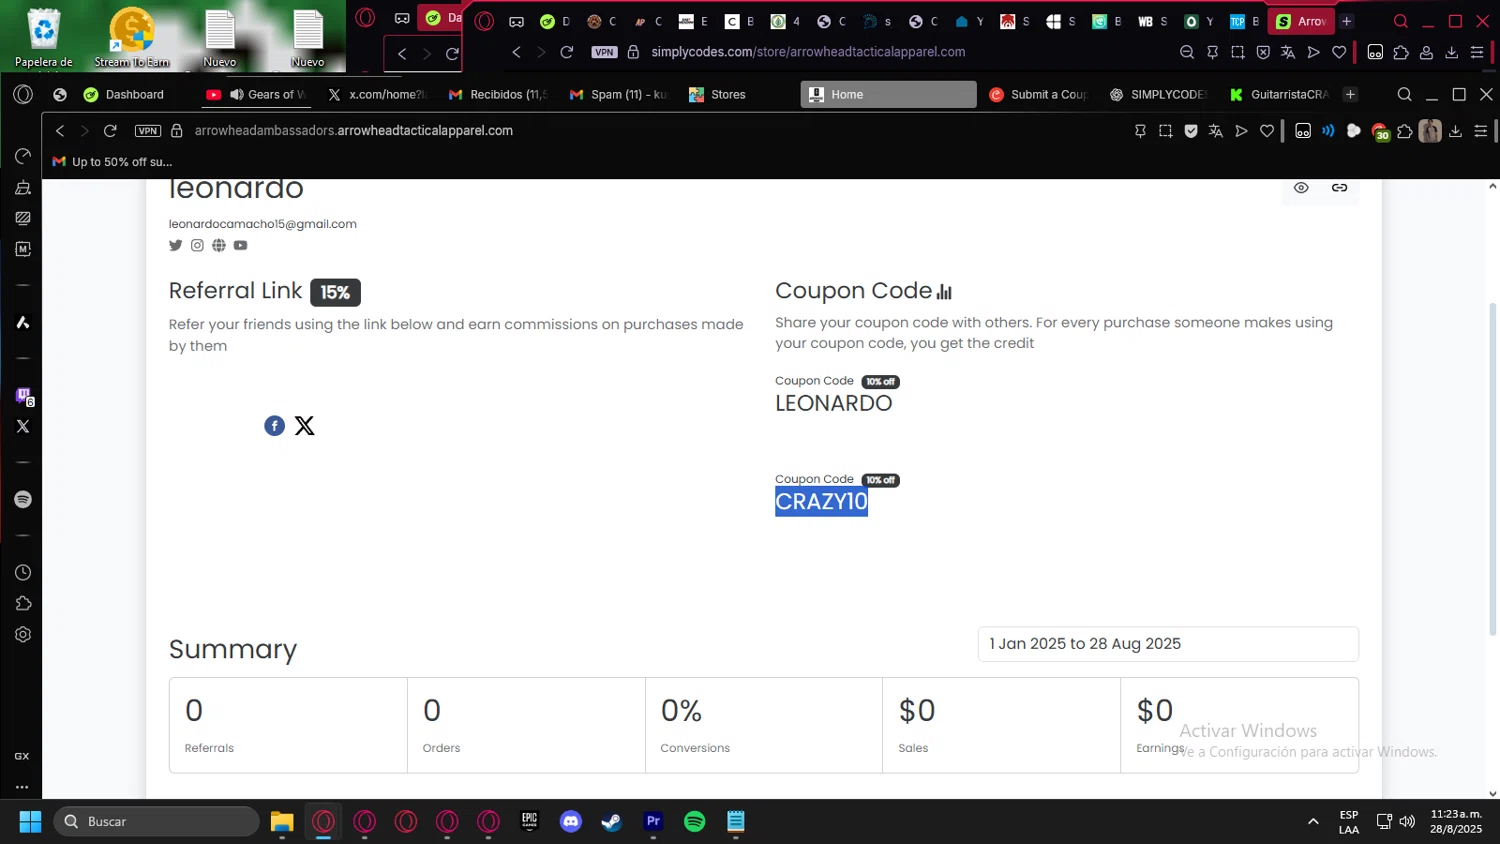The width and height of the screenshot is (1500, 844).
Task: Click the highlighted CRAZY10 coupon code
Action: pyautogui.click(x=821, y=502)
